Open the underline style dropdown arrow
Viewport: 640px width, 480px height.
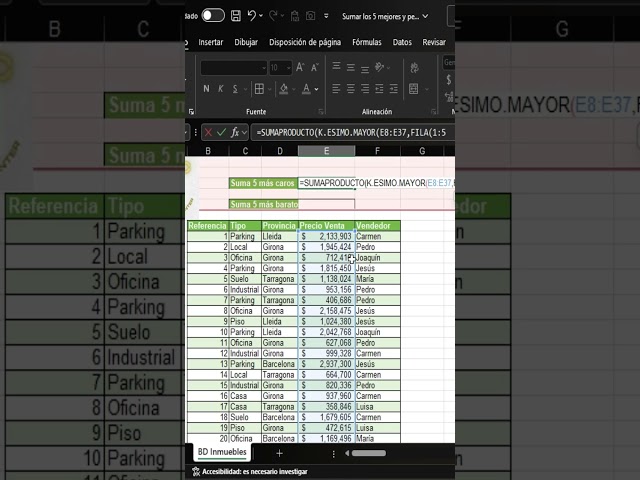pyautogui.click(x=245, y=89)
